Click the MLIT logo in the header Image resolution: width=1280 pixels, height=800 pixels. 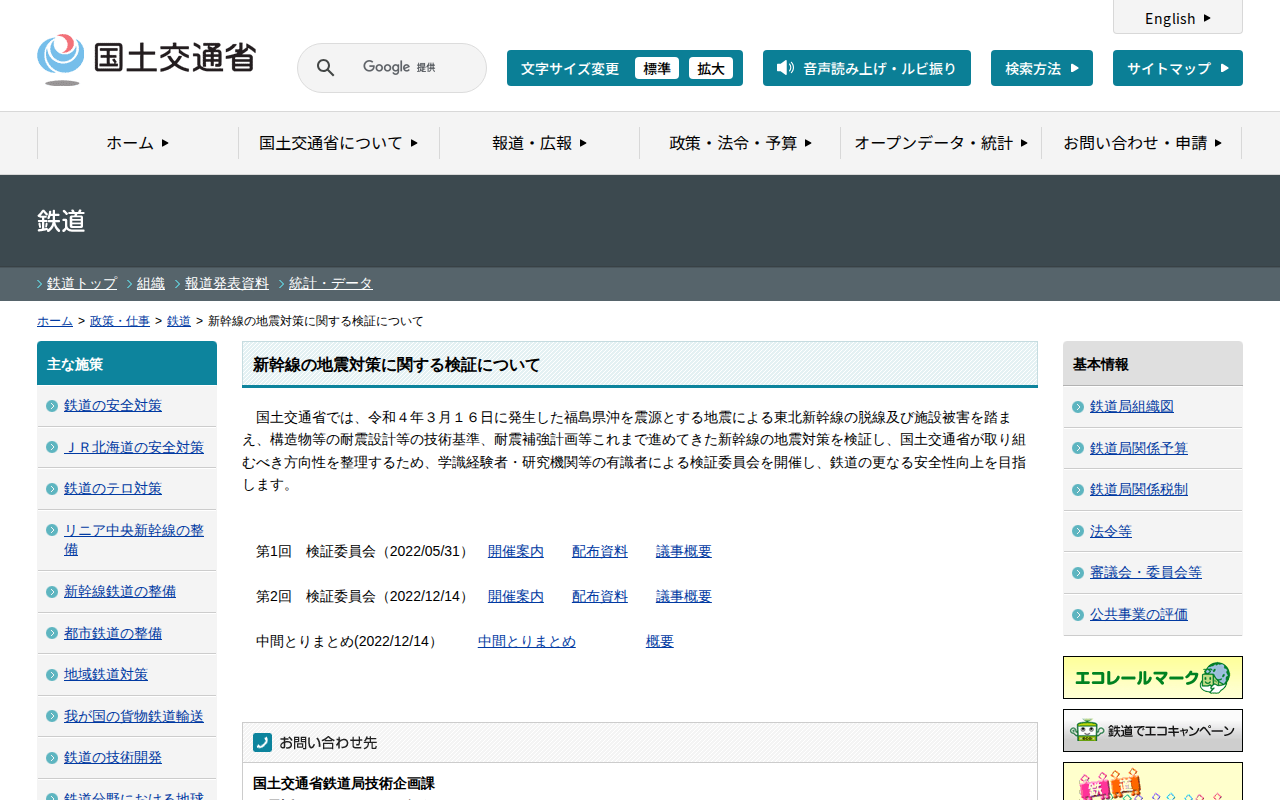pyautogui.click(x=146, y=59)
